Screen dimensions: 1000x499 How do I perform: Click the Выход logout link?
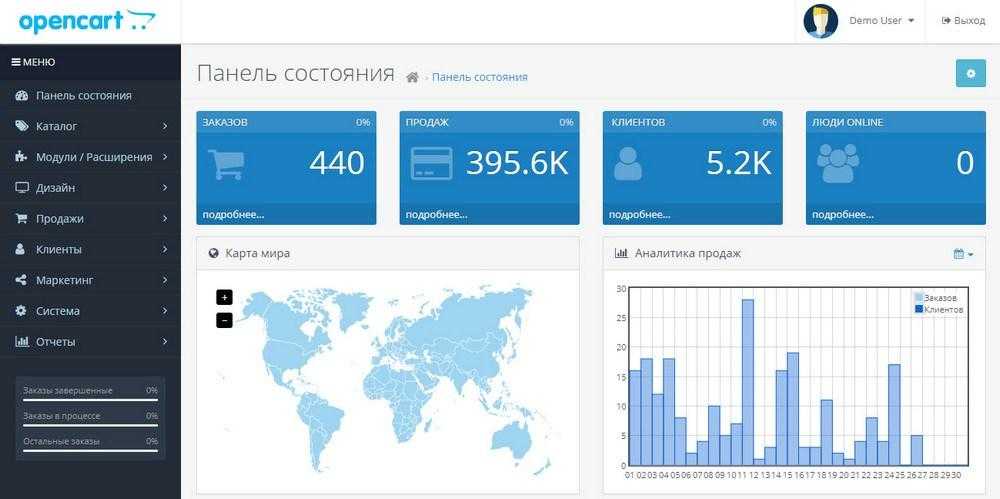tap(963, 21)
